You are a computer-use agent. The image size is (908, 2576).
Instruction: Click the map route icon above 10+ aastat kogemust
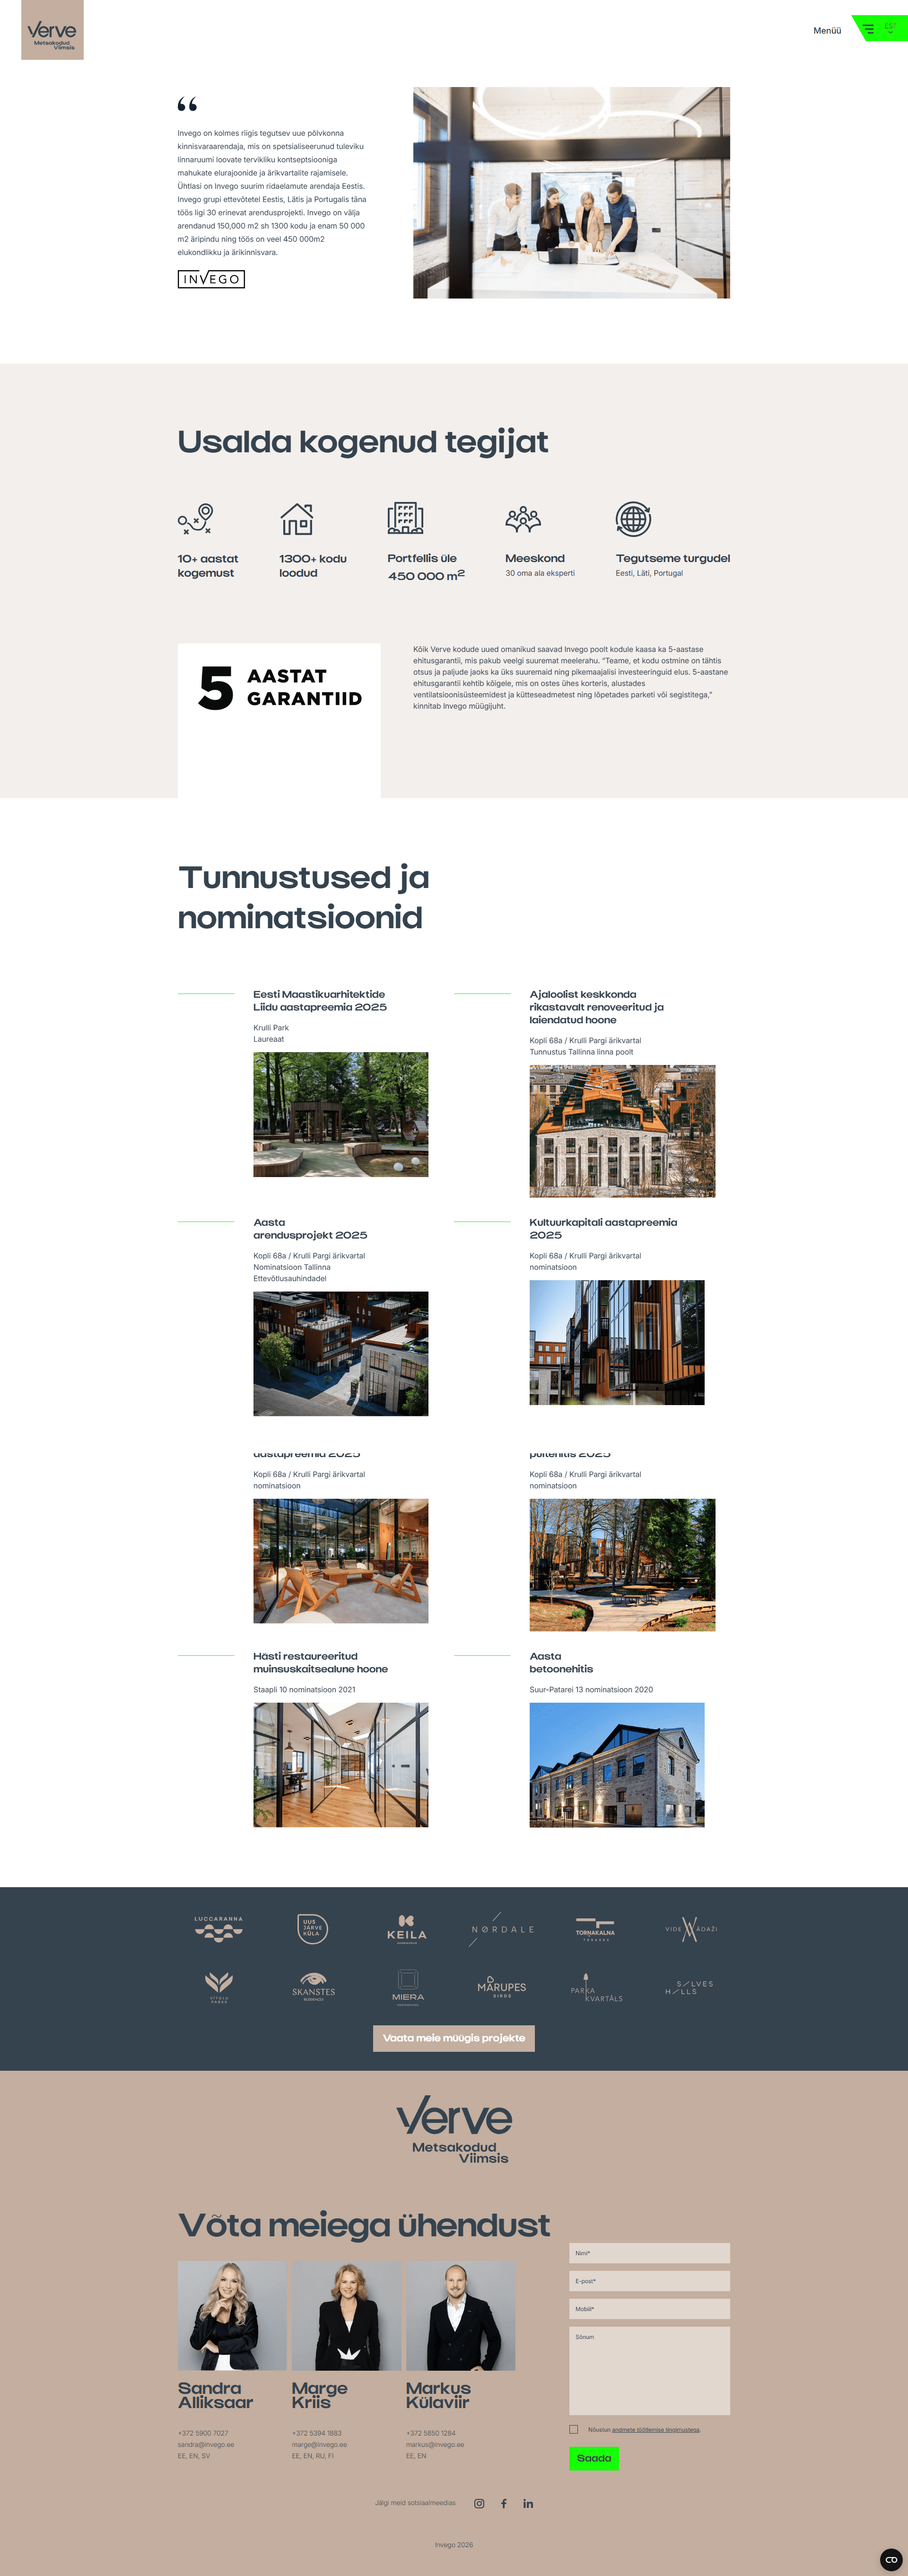[196, 519]
